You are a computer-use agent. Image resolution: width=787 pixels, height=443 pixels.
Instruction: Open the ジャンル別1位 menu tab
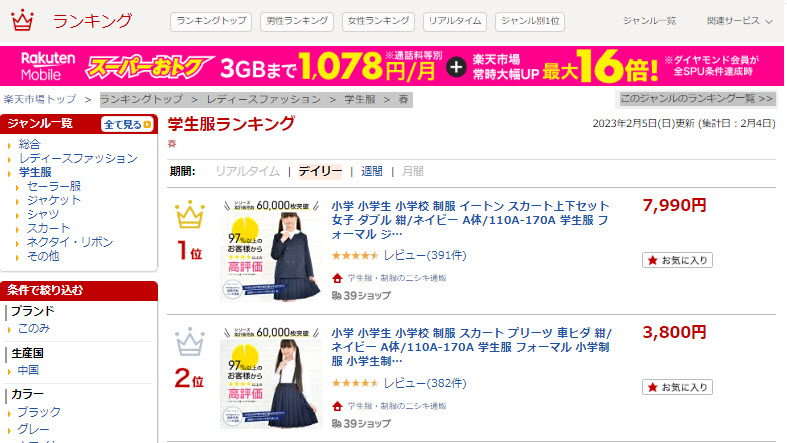click(x=530, y=22)
